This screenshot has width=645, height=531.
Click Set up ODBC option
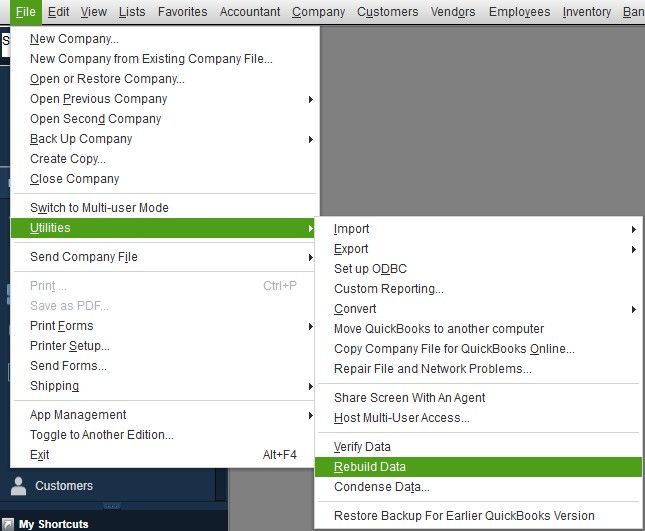[x=370, y=269]
